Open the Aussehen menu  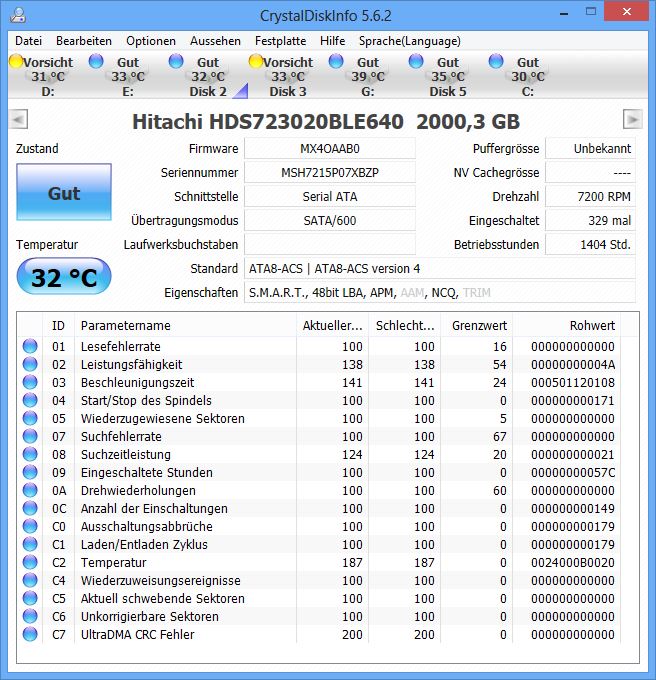pyautogui.click(x=215, y=41)
